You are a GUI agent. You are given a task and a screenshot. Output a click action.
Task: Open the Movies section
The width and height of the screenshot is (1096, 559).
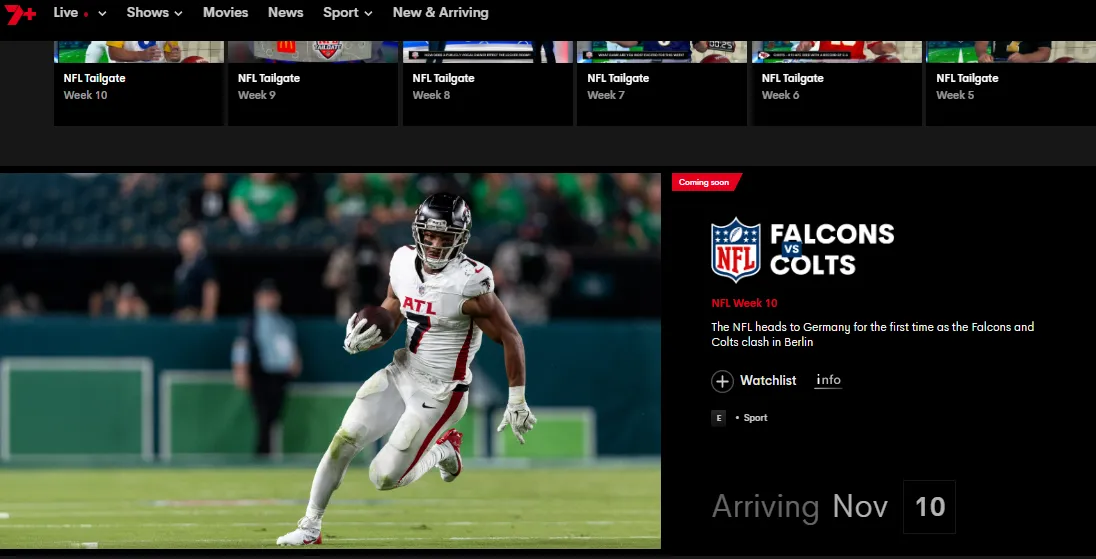tap(225, 13)
